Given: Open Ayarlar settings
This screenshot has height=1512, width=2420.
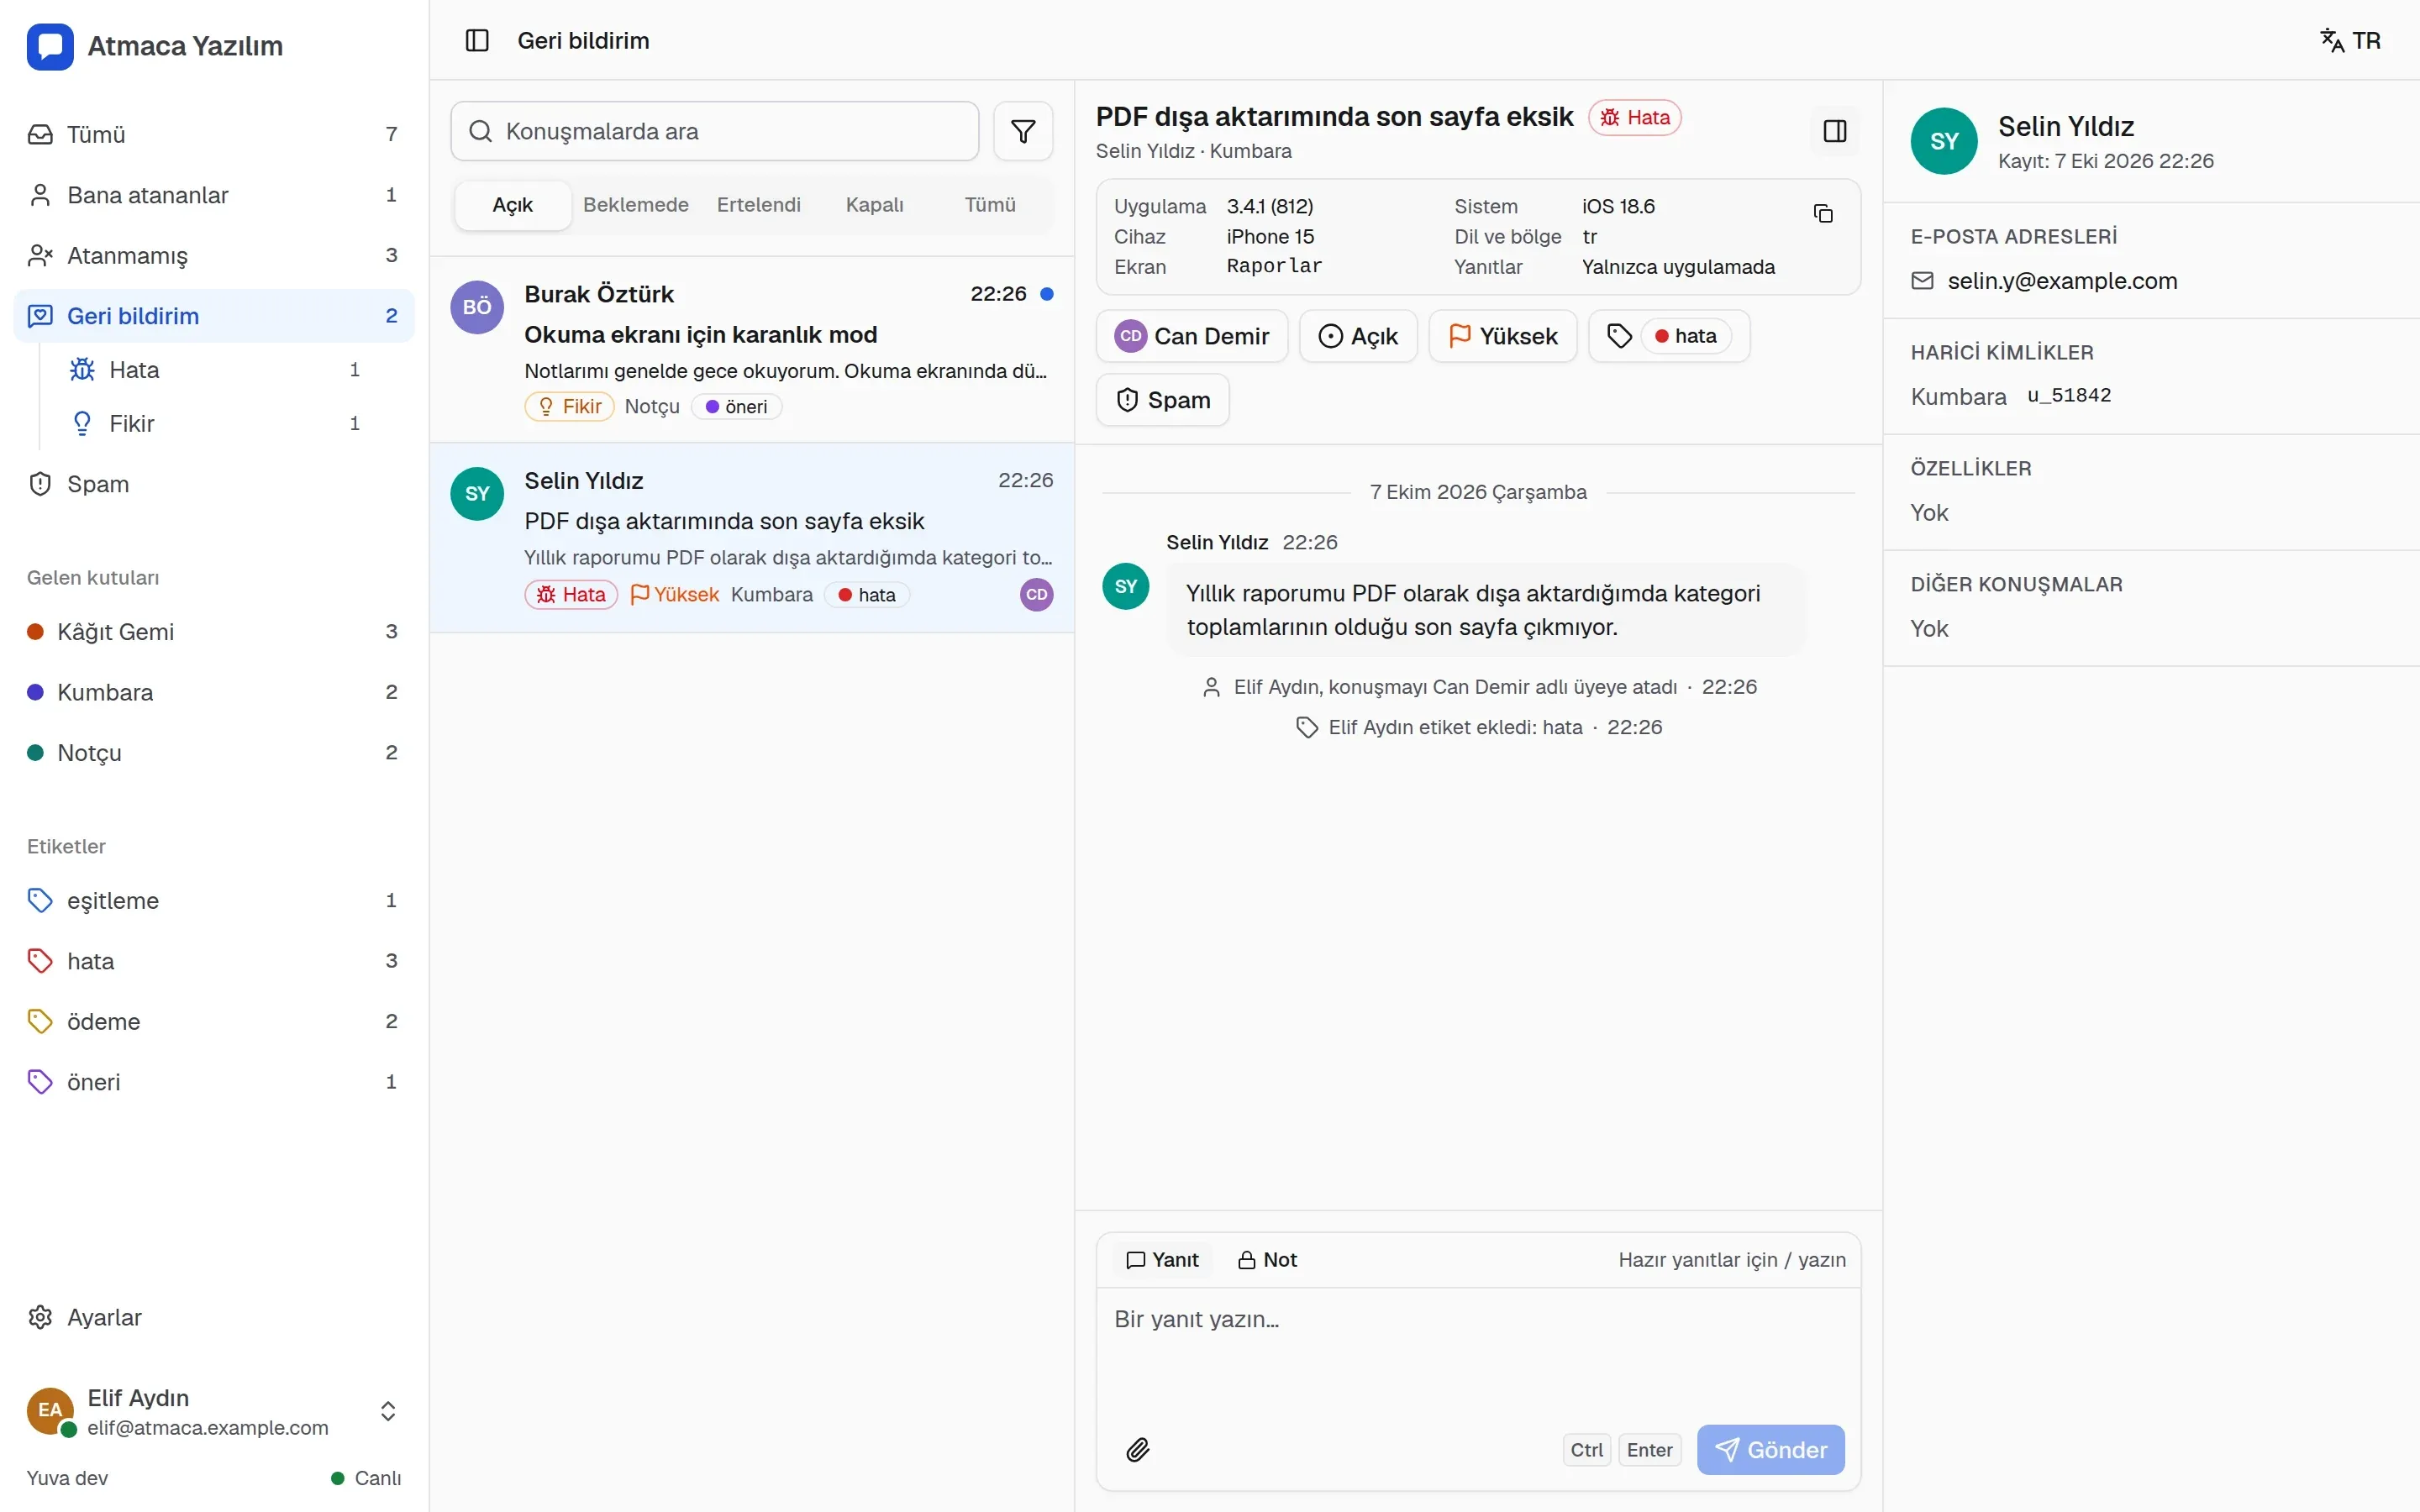Looking at the screenshot, I should pos(214,1317).
